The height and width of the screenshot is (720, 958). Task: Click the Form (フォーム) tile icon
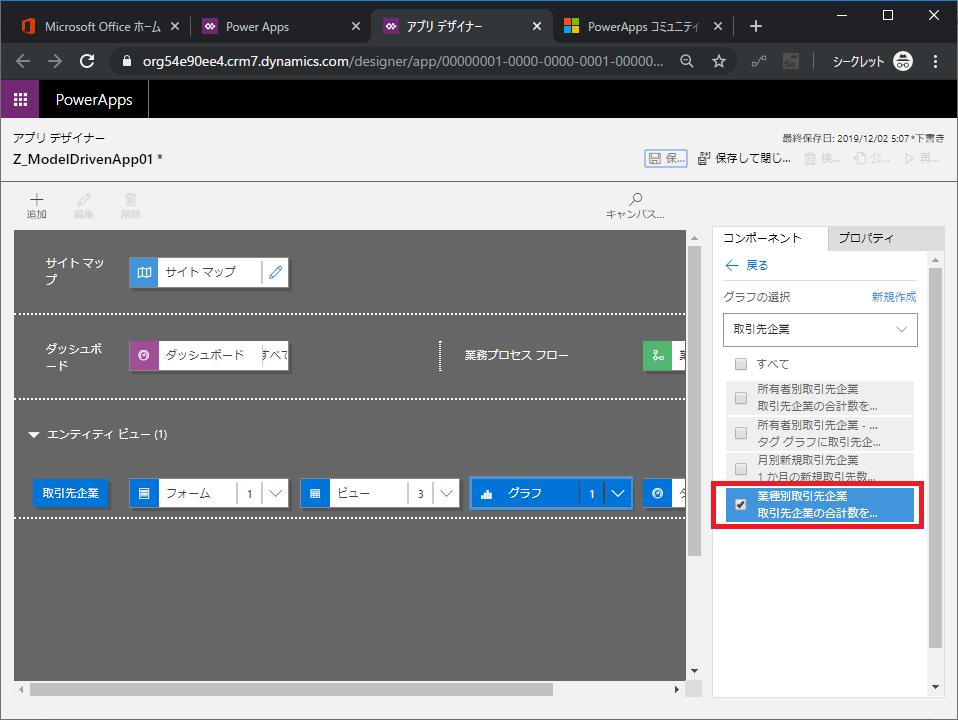144,493
